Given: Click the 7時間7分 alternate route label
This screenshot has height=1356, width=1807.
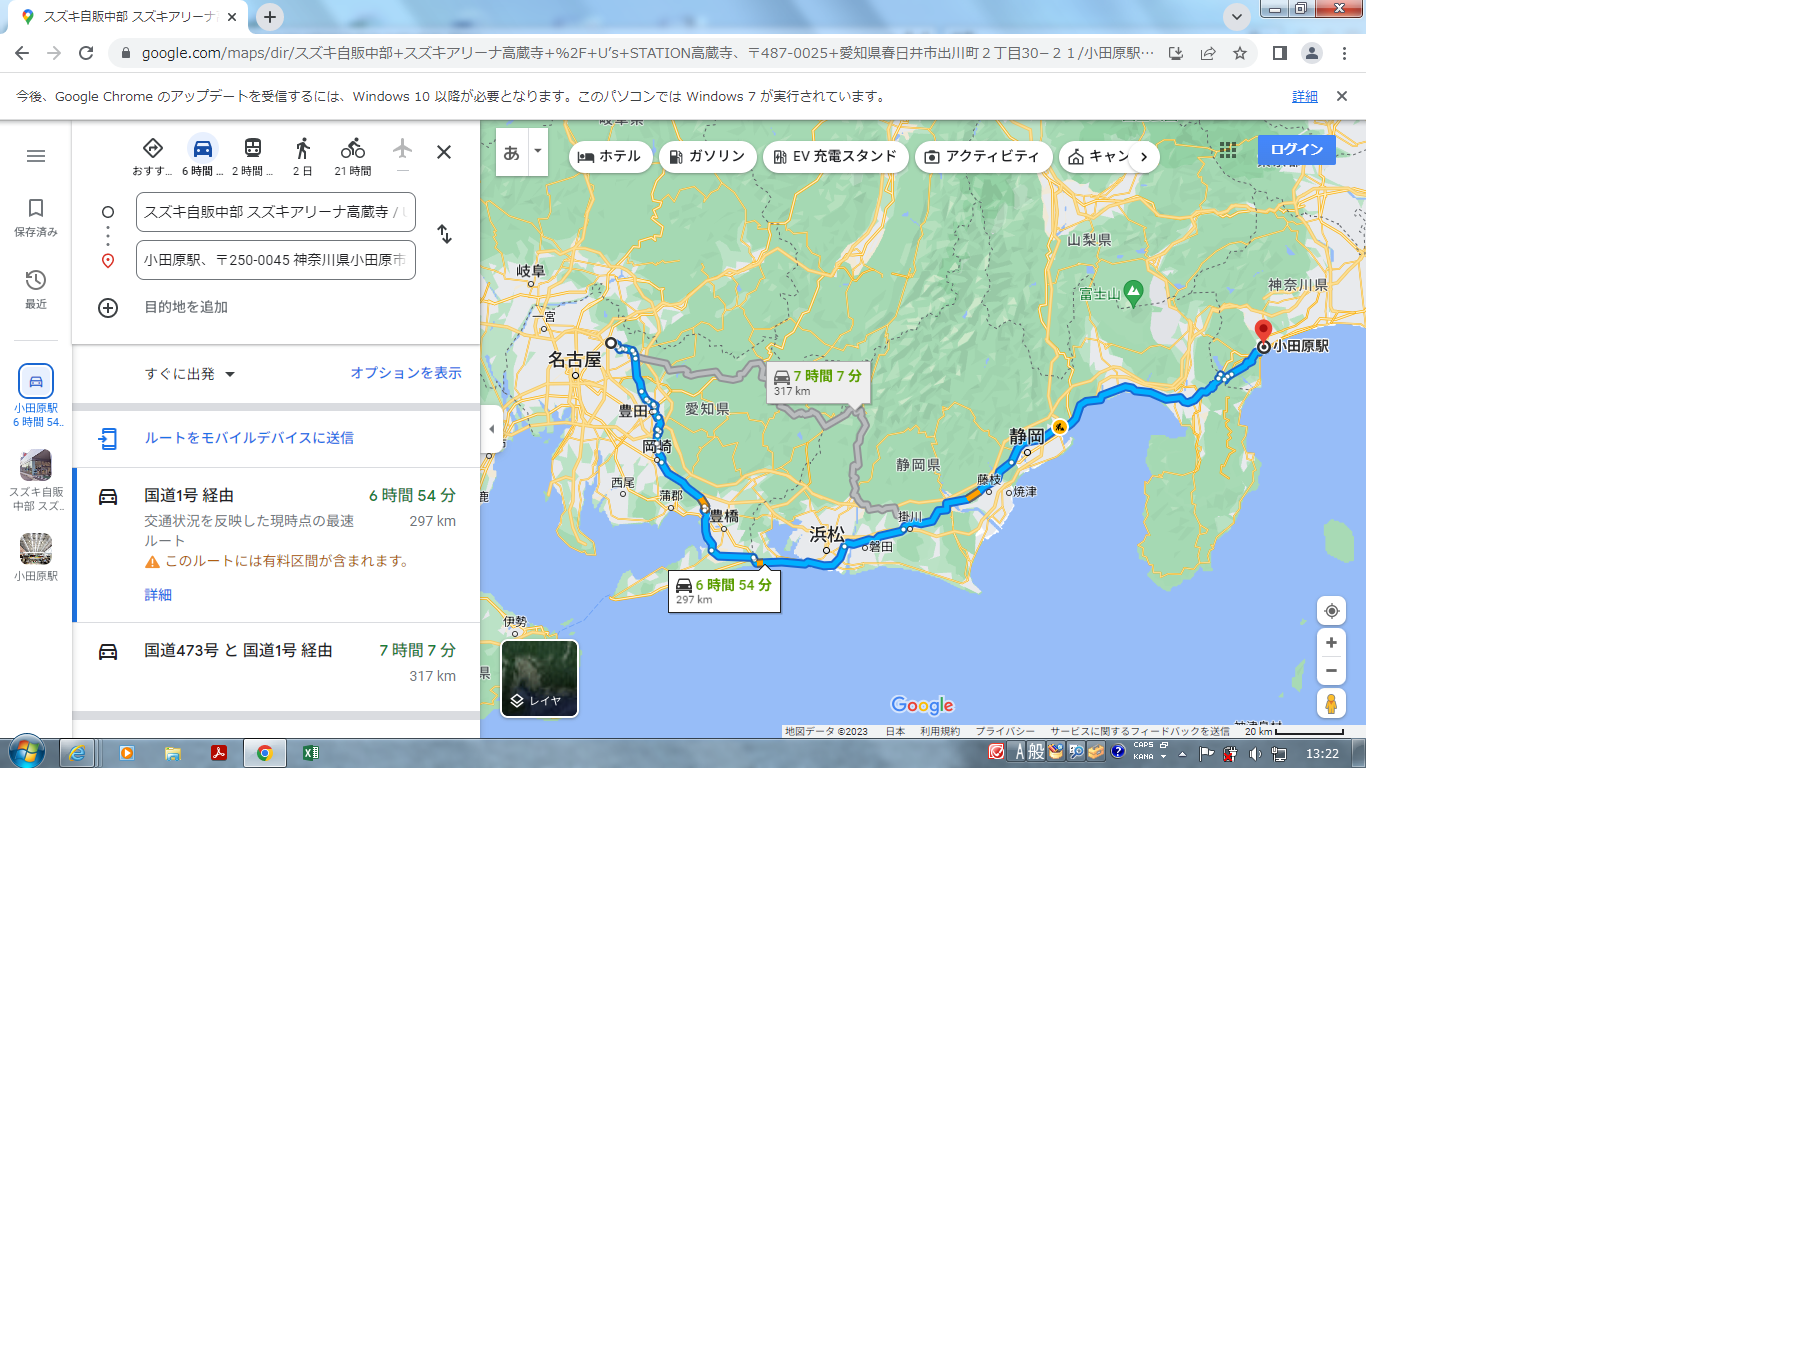Looking at the screenshot, I should click(818, 382).
